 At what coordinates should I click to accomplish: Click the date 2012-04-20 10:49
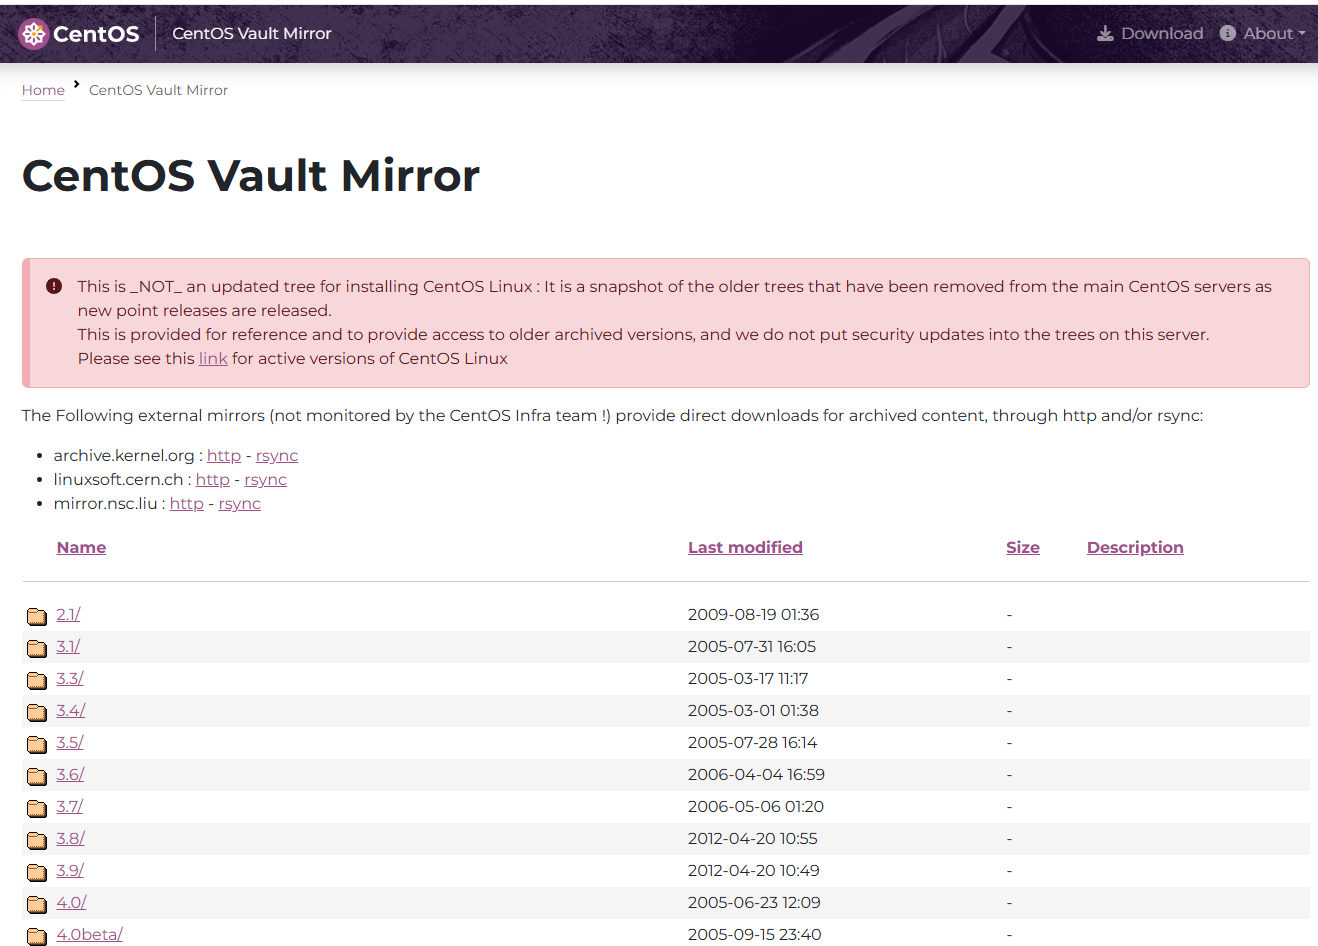click(754, 870)
